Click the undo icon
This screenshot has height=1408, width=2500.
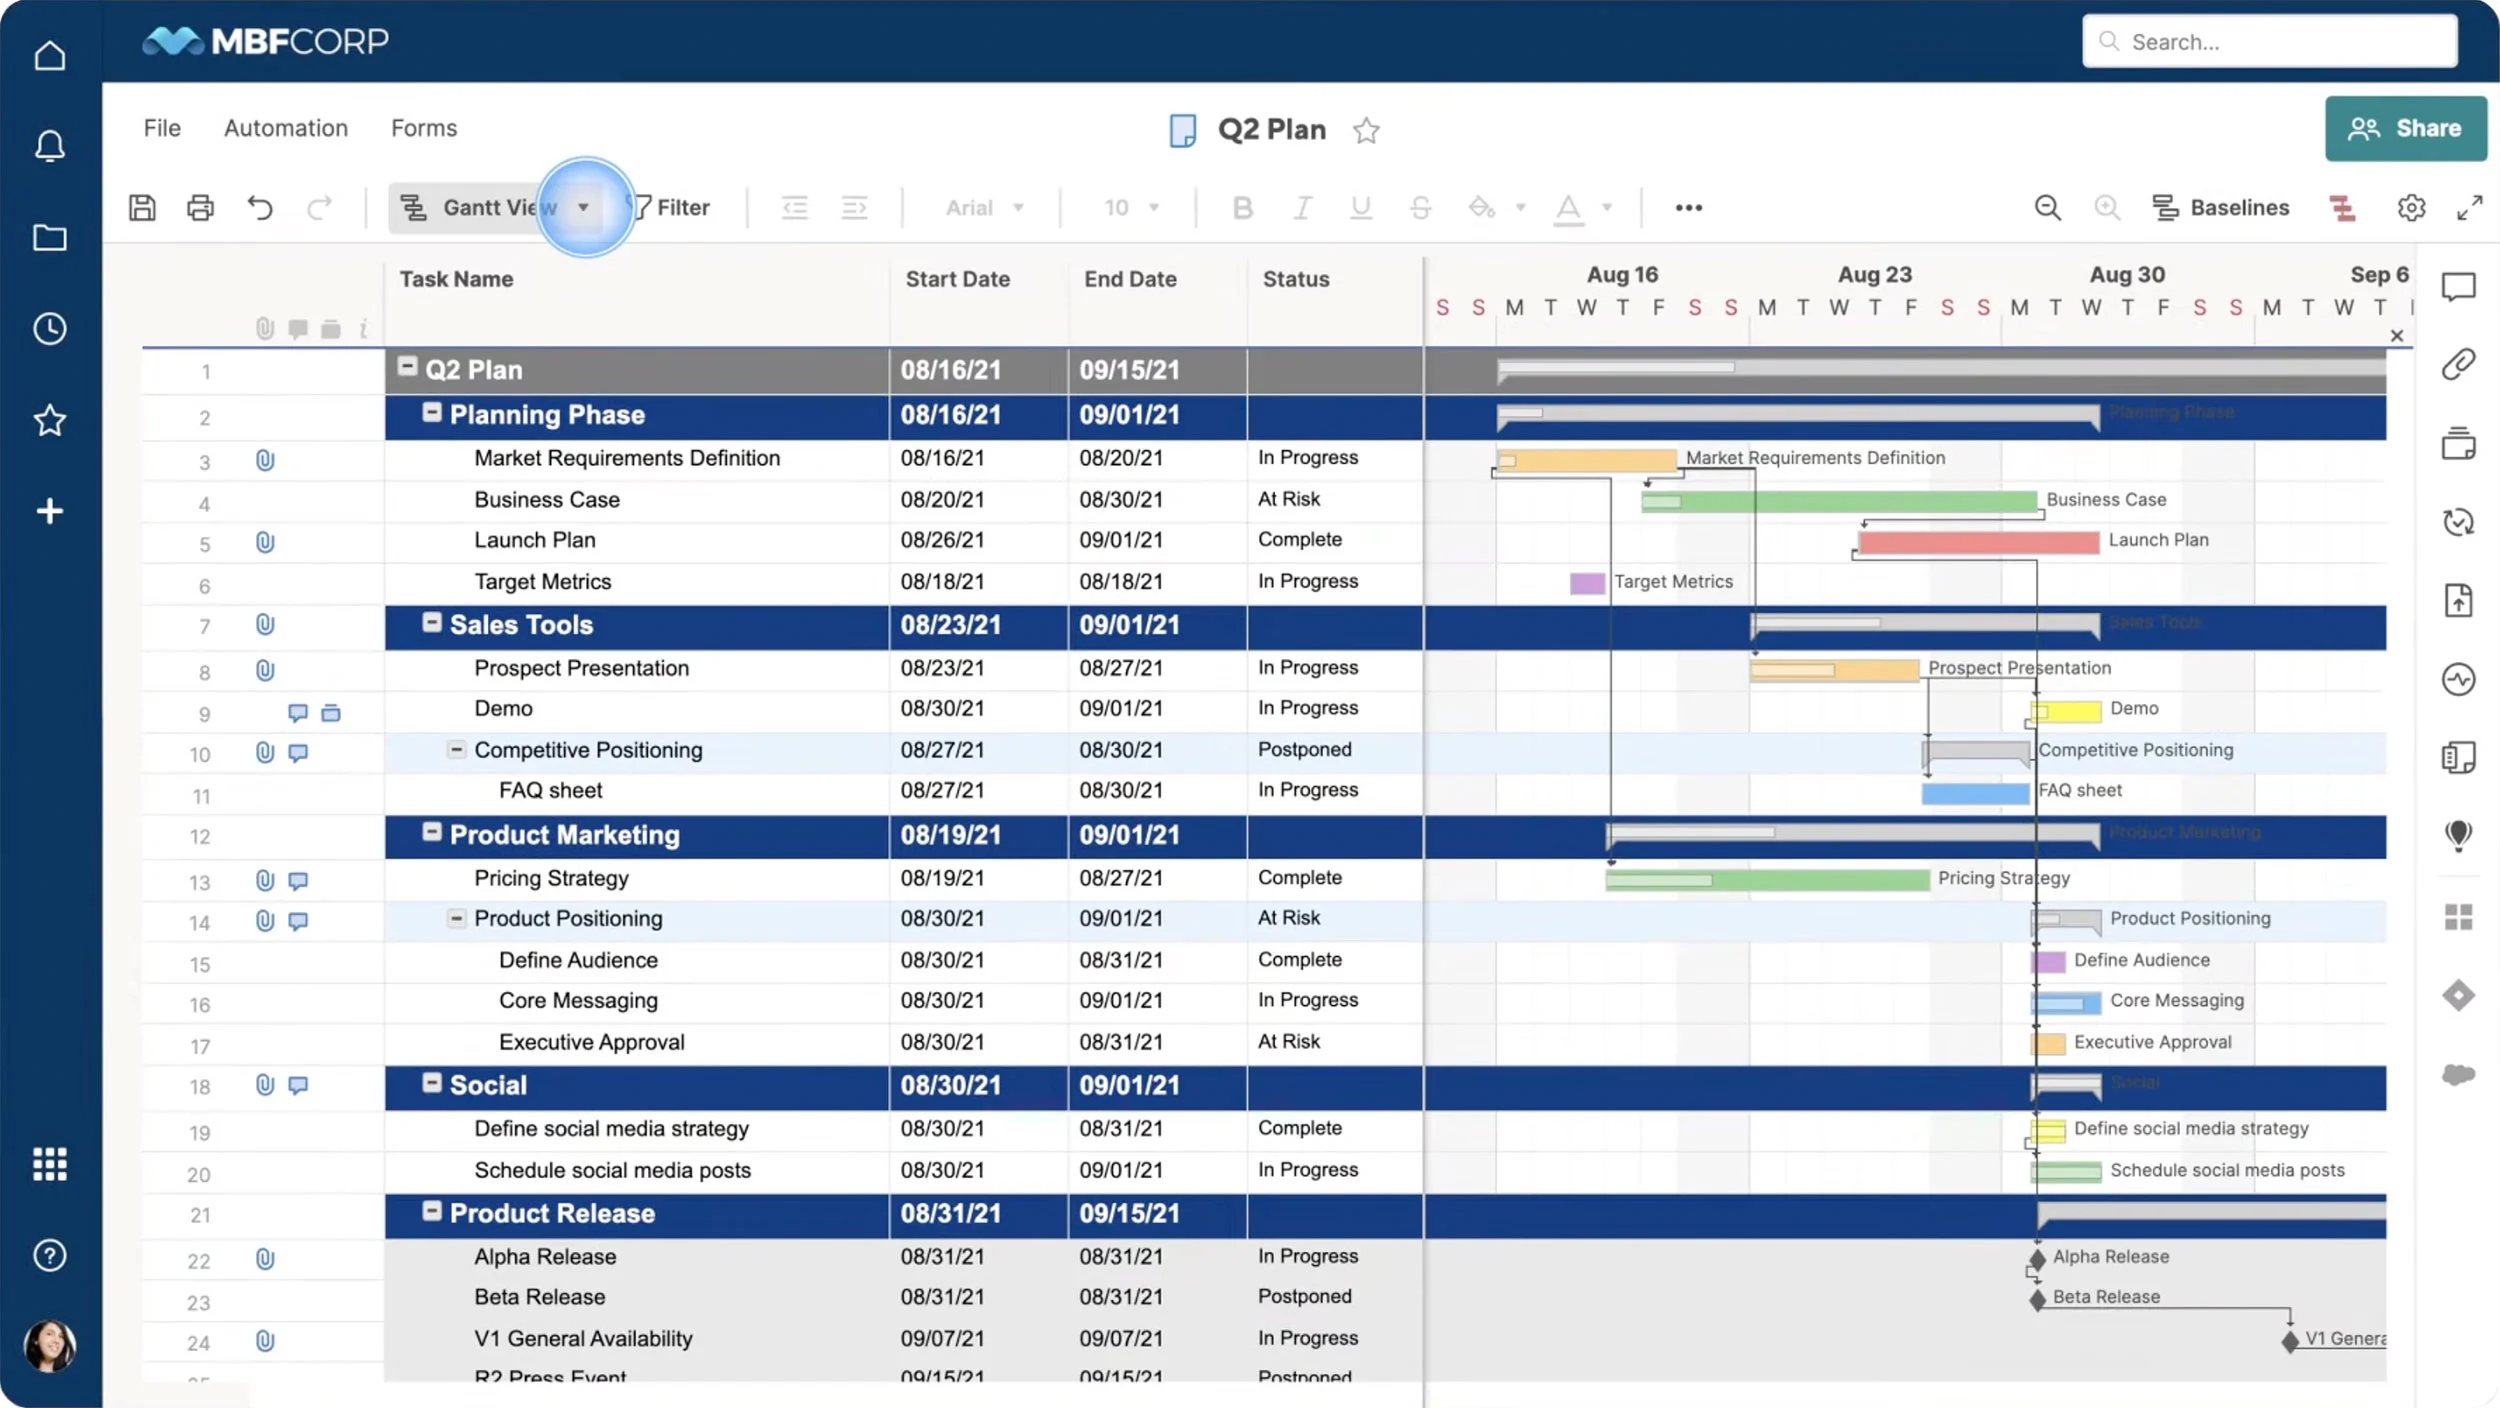click(259, 206)
